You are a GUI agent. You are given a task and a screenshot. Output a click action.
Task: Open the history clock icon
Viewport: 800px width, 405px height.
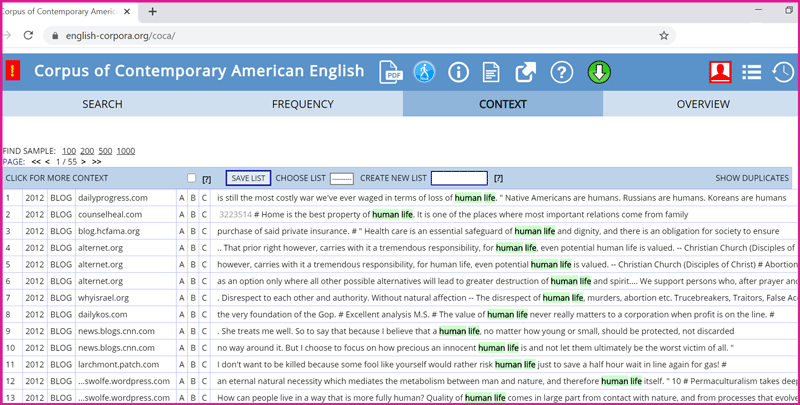[x=783, y=72]
